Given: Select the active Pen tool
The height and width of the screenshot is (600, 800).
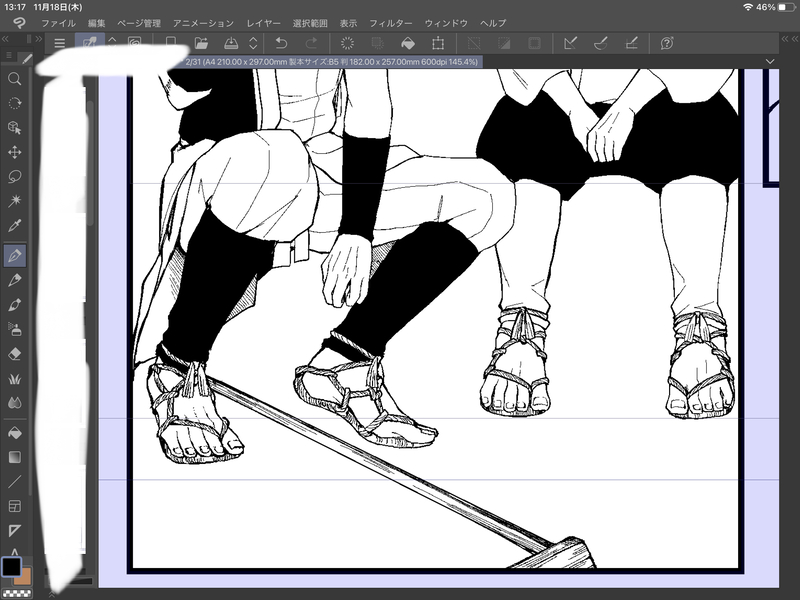Looking at the screenshot, I should [x=14, y=255].
